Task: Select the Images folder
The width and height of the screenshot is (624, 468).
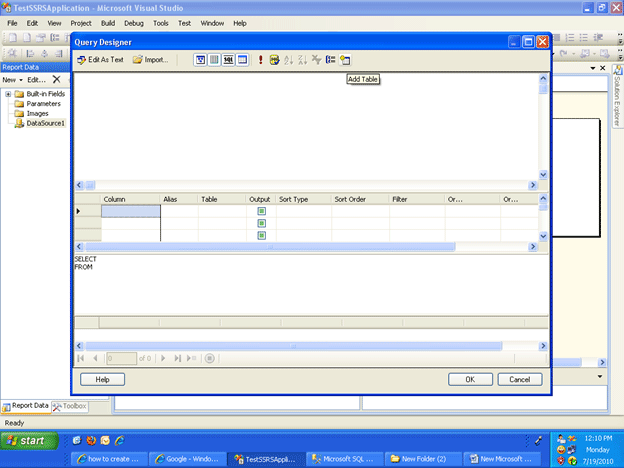Action: (37, 113)
